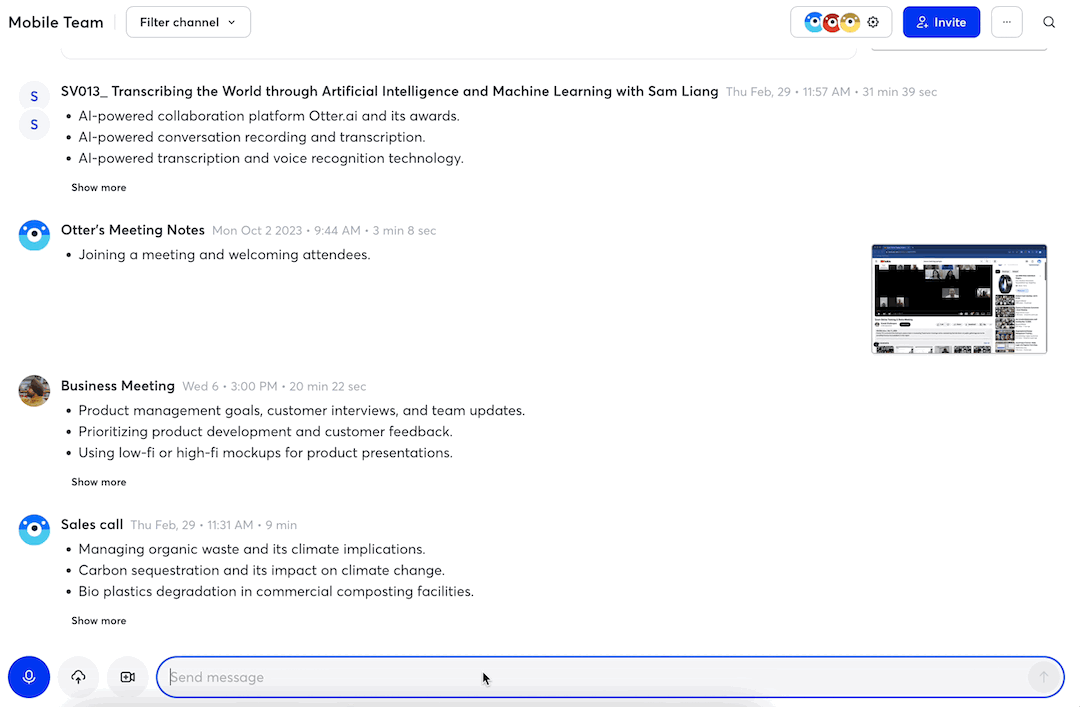Click lower S avatar beside SV013 conversation
This screenshot has height=707, width=1080.
[34, 125]
